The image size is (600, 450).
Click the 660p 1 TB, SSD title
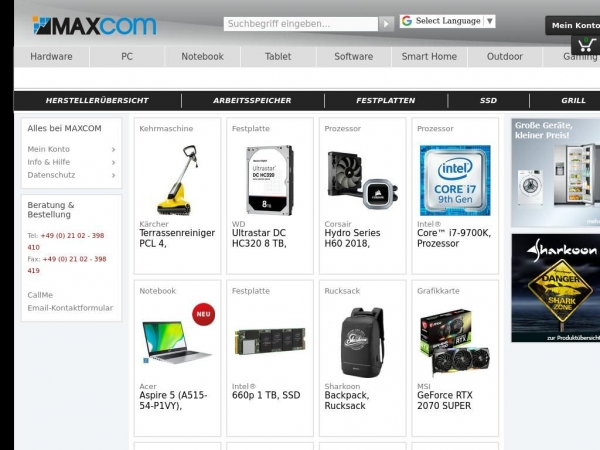[266, 395]
